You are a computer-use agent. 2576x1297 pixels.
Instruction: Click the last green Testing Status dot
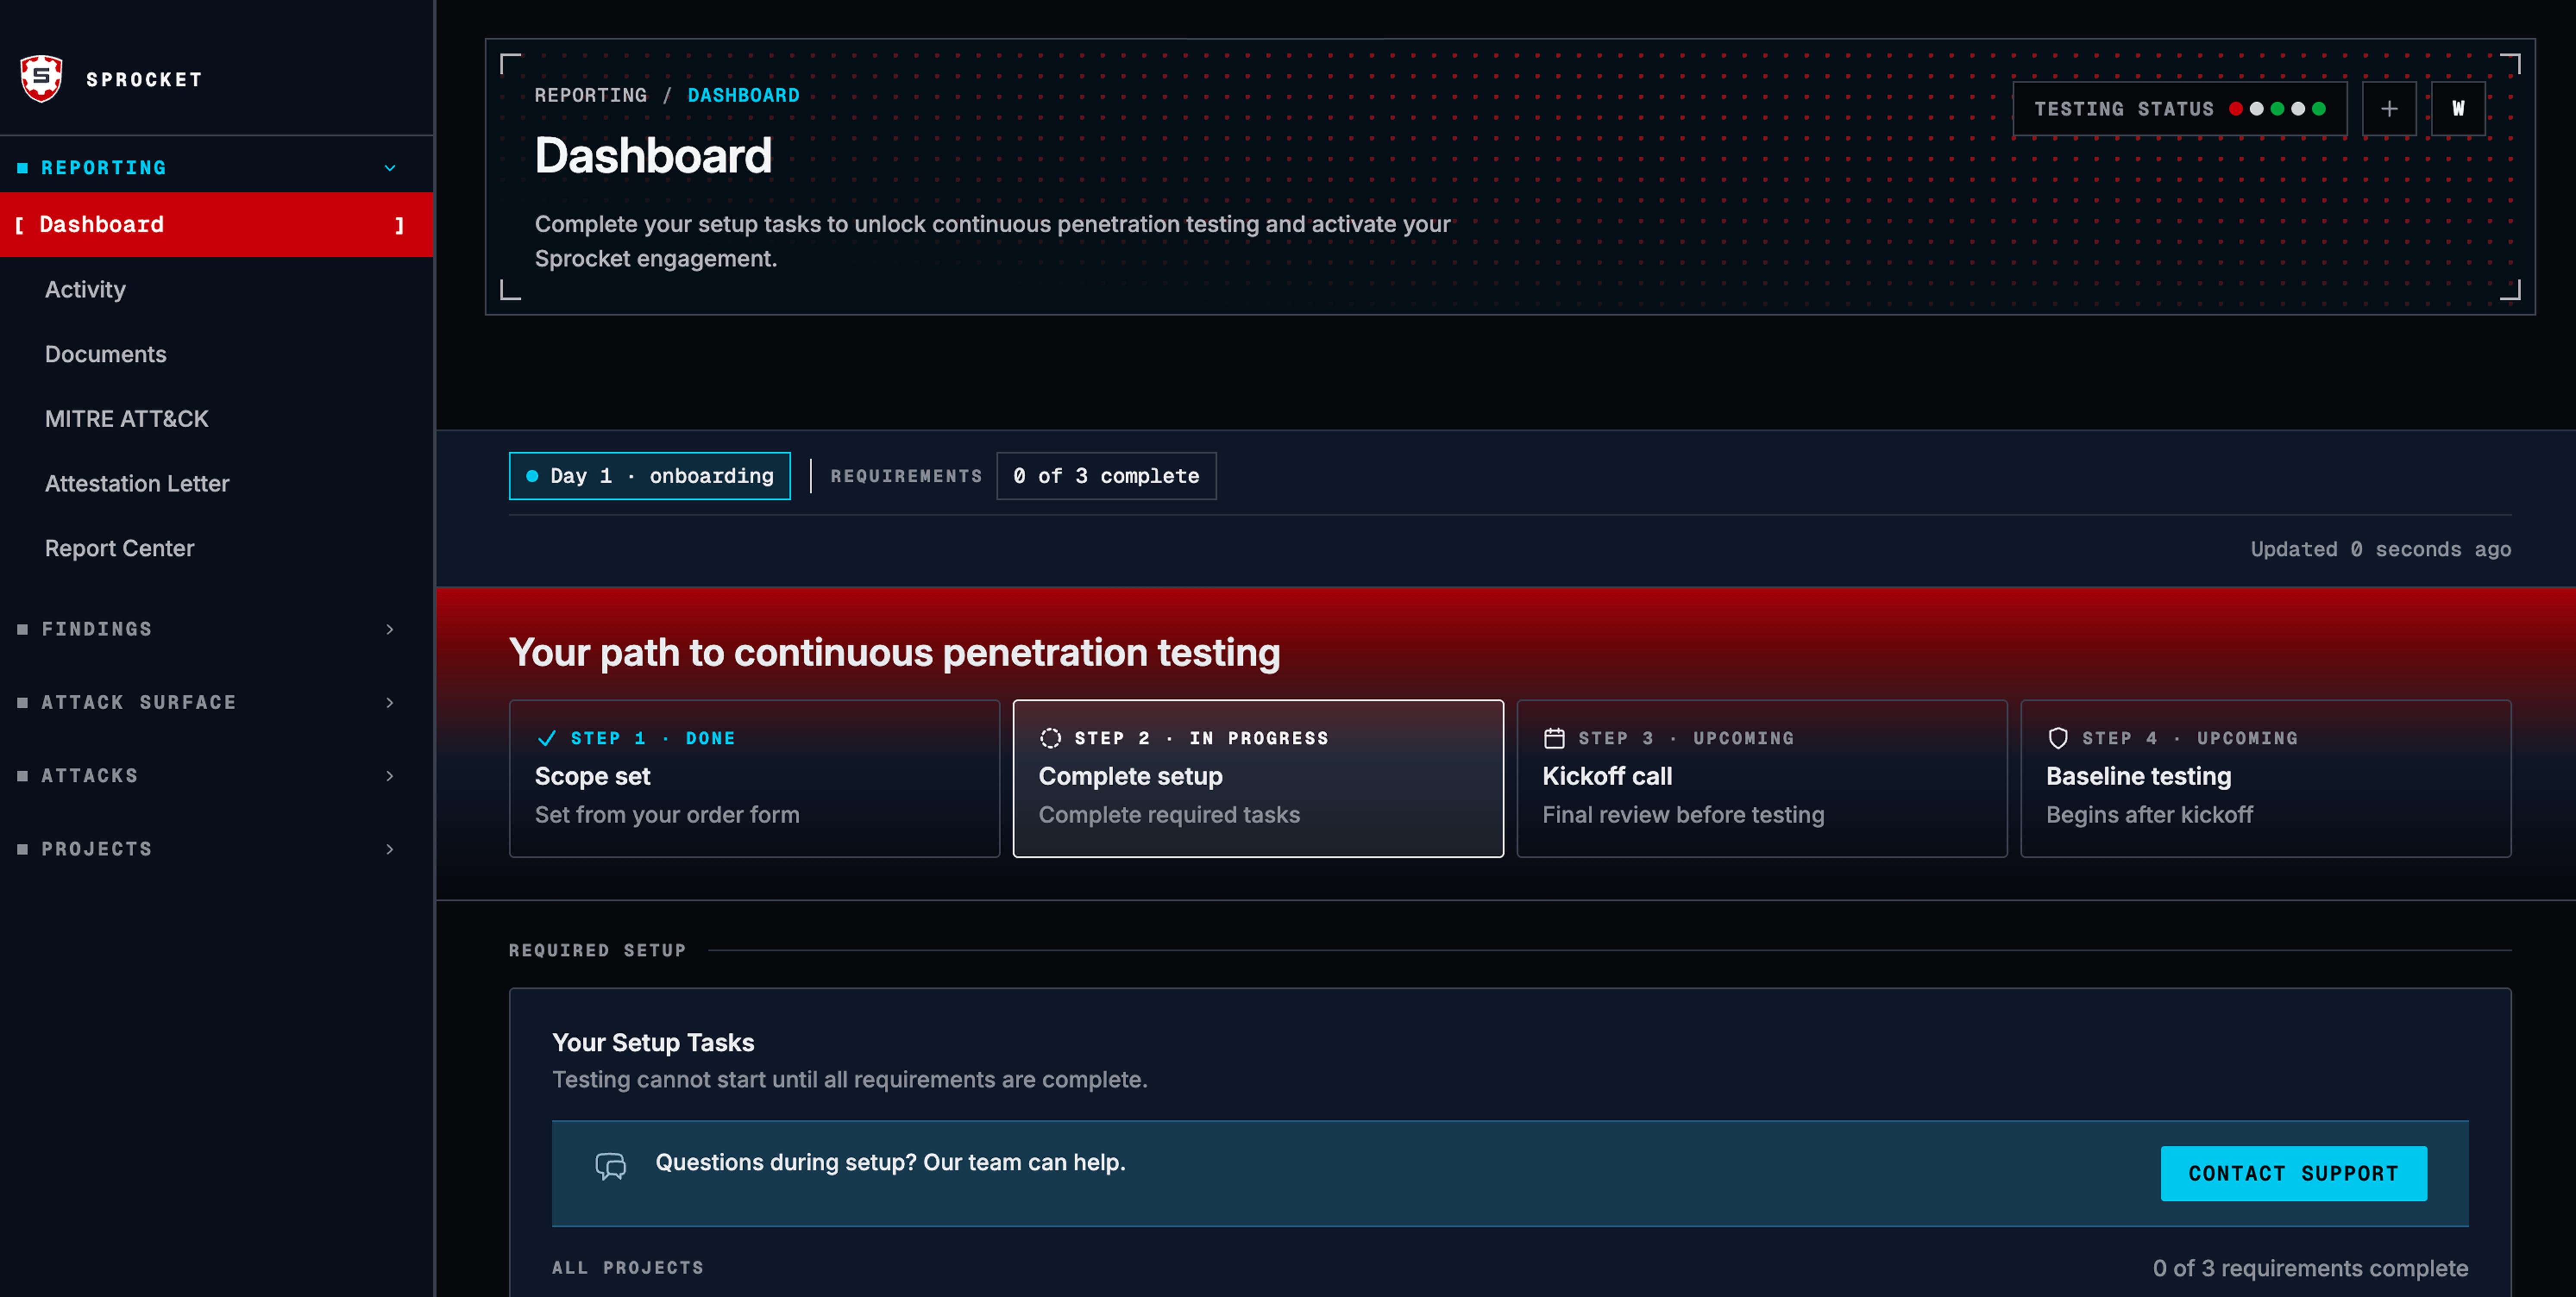(x=2318, y=109)
